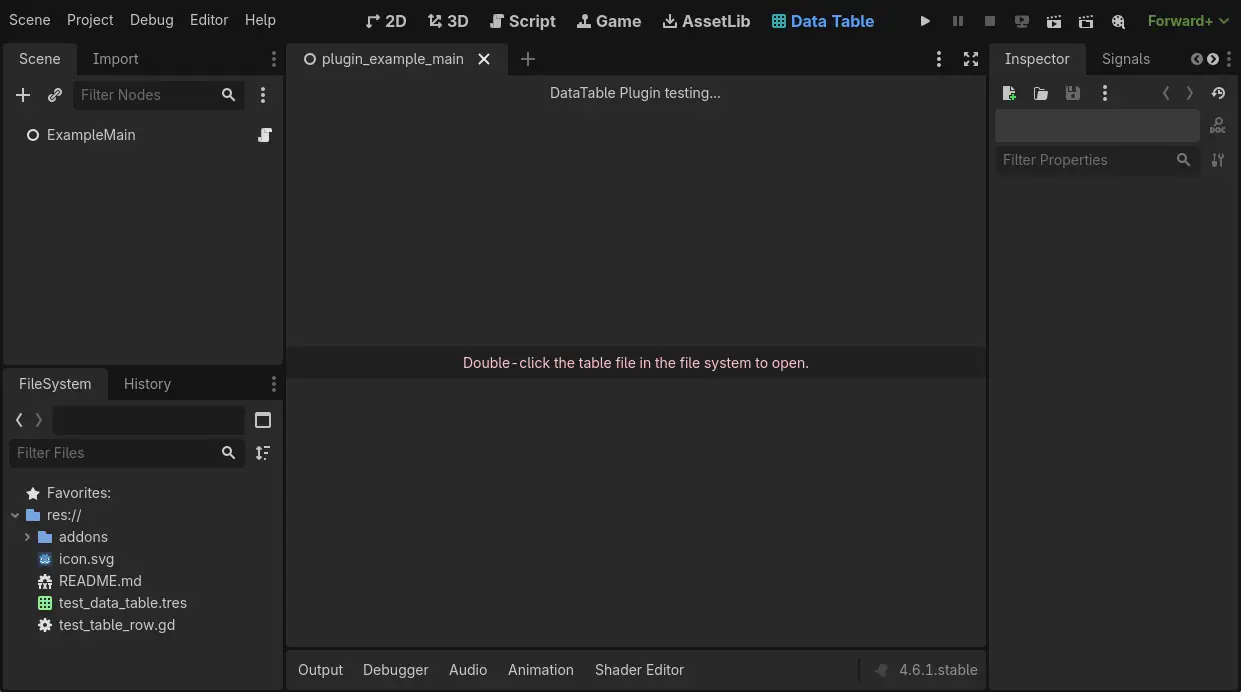1241x692 pixels.
Task: Save the current resource with the save icon
Action: click(x=1073, y=93)
